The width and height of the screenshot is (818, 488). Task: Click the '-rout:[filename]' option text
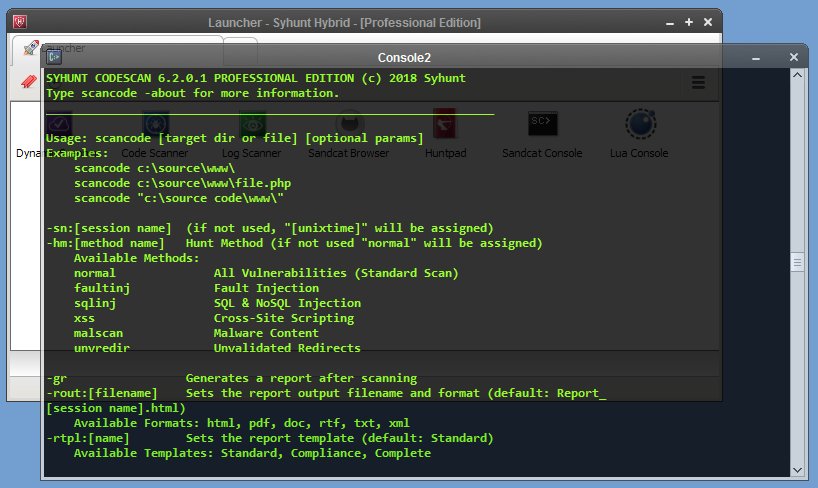[x=102, y=393]
